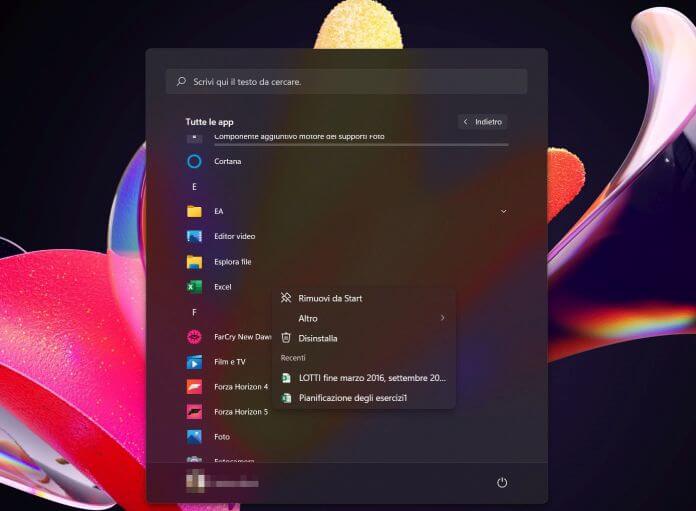
Task: Click the Forza Horizon 5 icon
Action: tap(194, 412)
